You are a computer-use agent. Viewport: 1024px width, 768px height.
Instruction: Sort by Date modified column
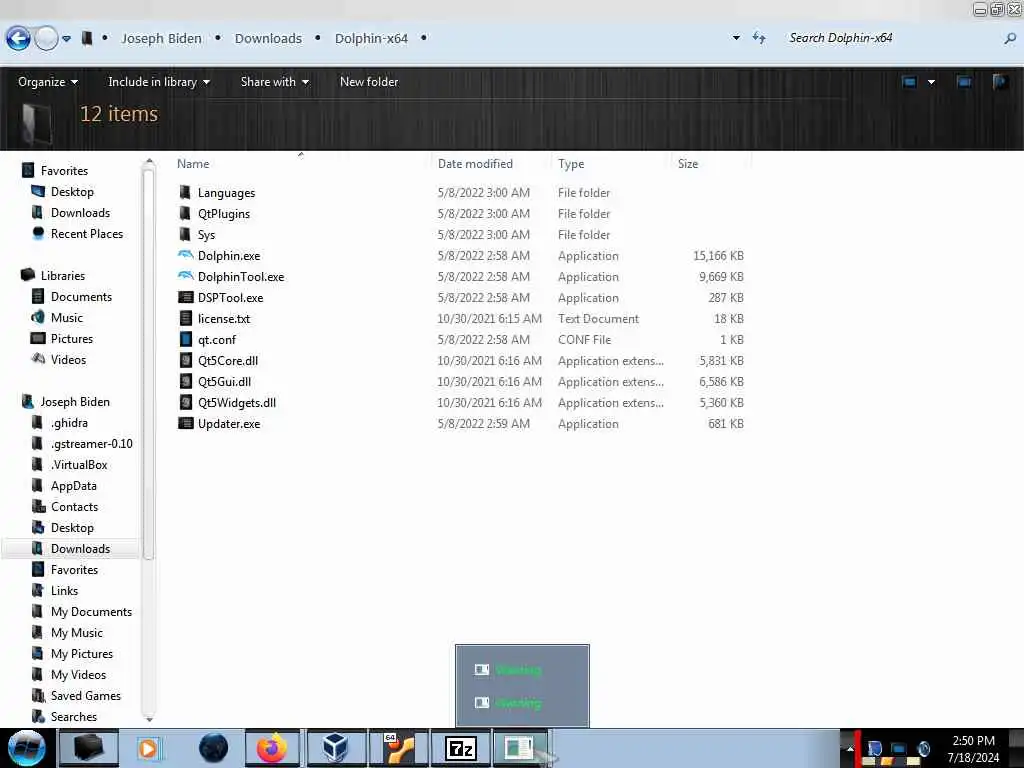[x=475, y=164]
